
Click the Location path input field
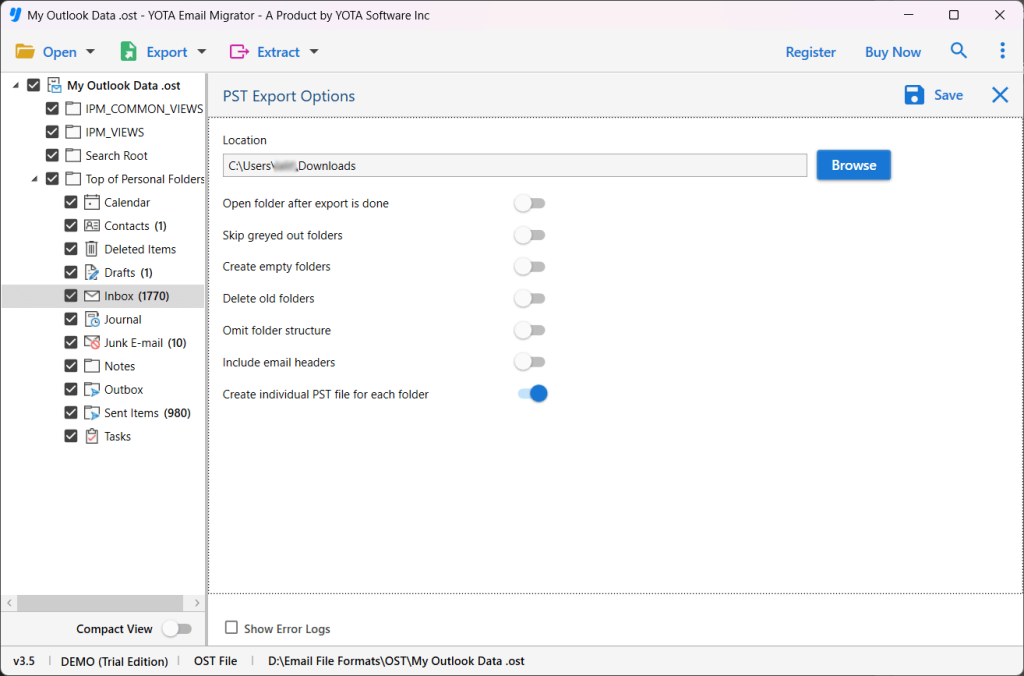(x=515, y=165)
